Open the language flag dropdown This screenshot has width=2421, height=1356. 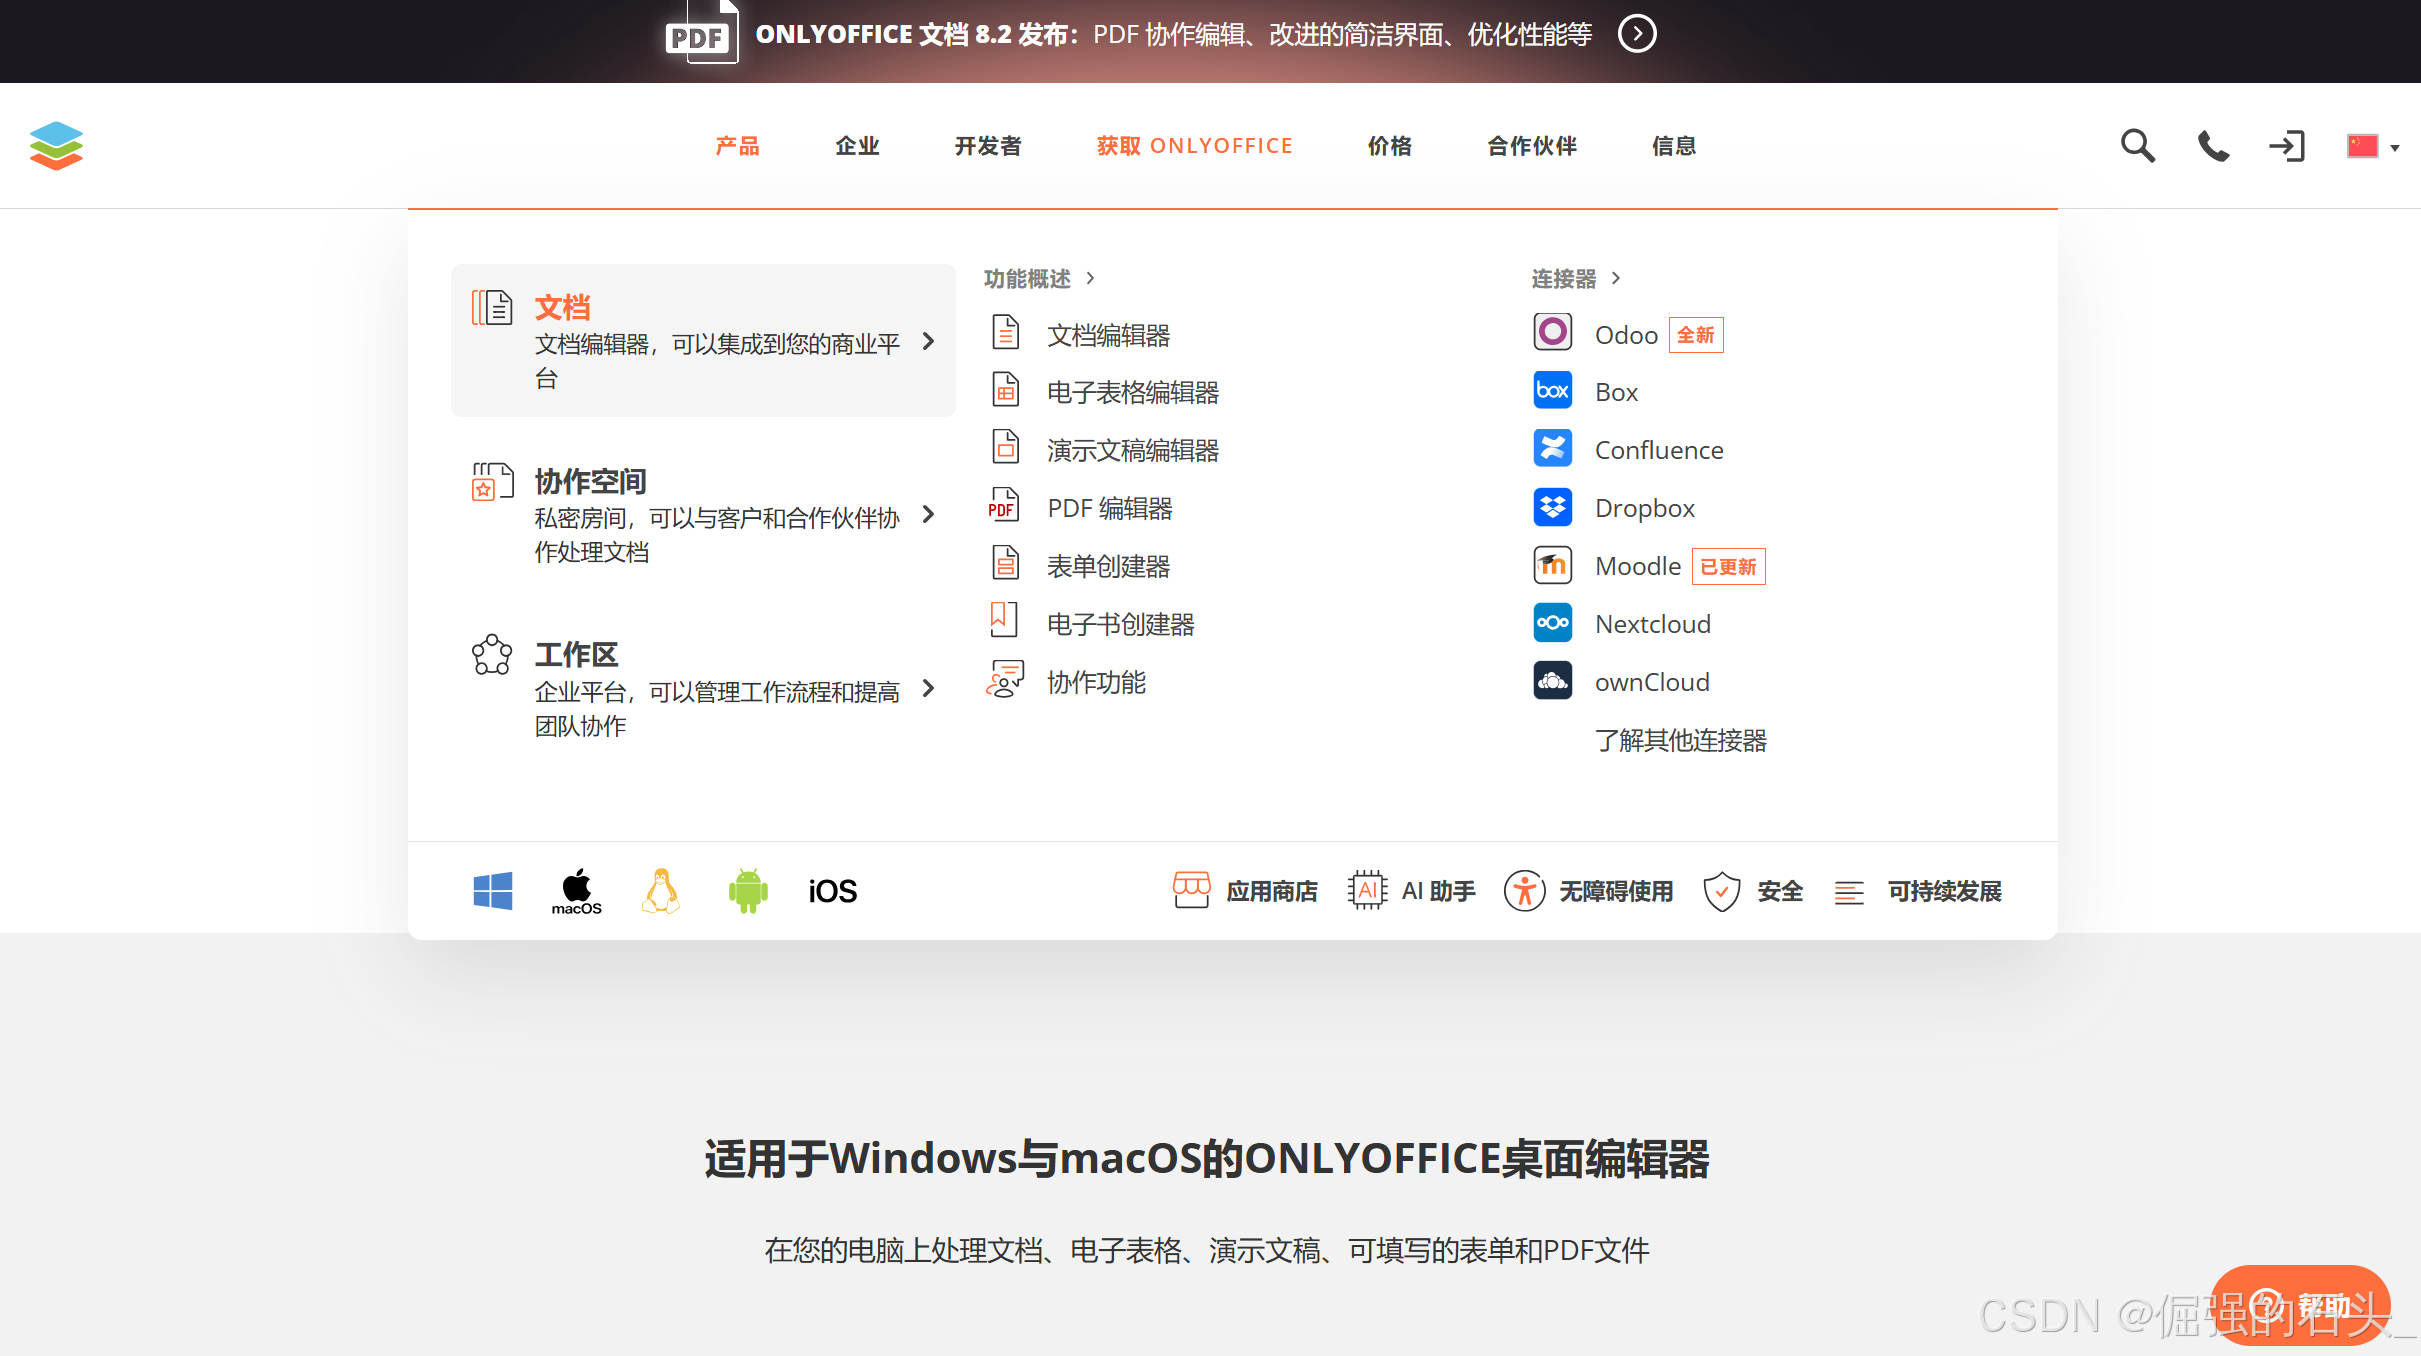point(2373,146)
